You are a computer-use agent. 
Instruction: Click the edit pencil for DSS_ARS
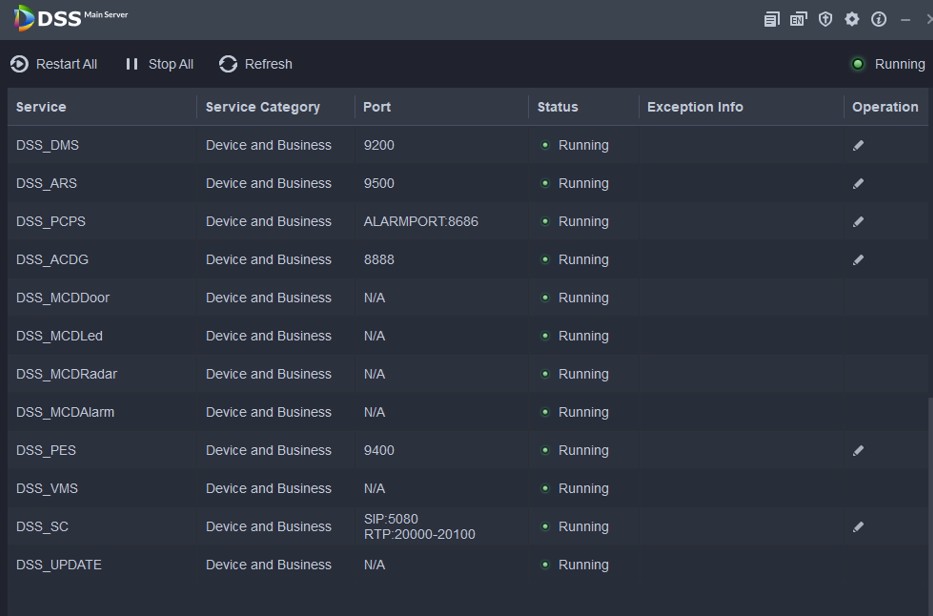point(858,183)
